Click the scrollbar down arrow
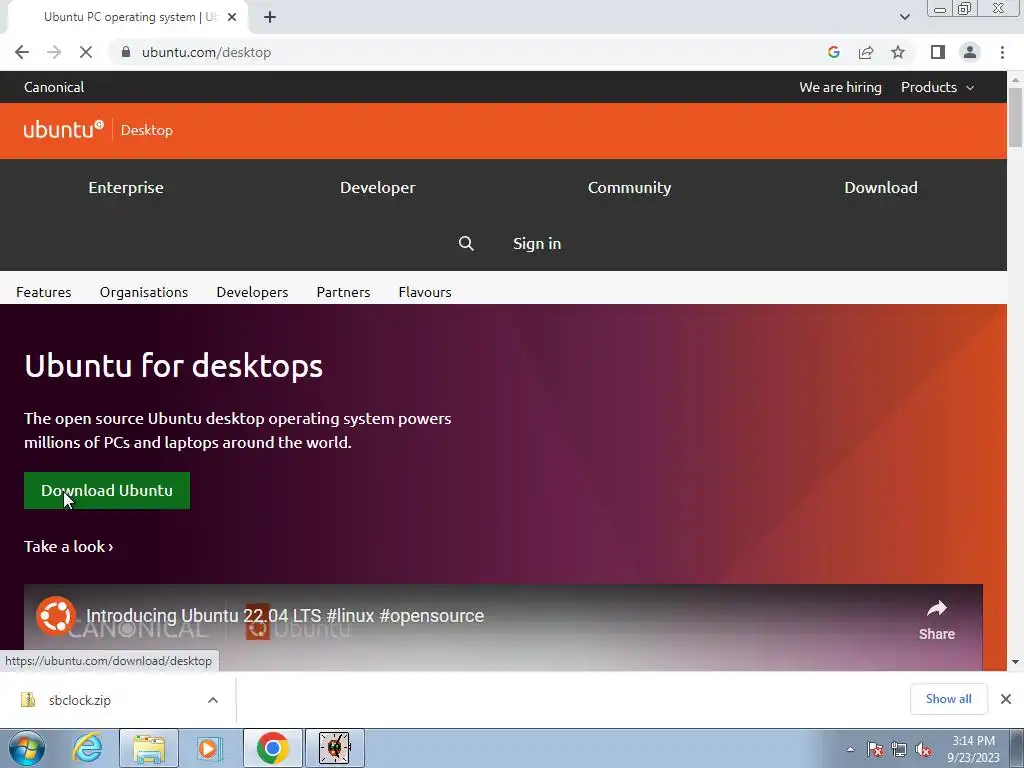Image resolution: width=1024 pixels, height=768 pixels. tap(1015, 662)
